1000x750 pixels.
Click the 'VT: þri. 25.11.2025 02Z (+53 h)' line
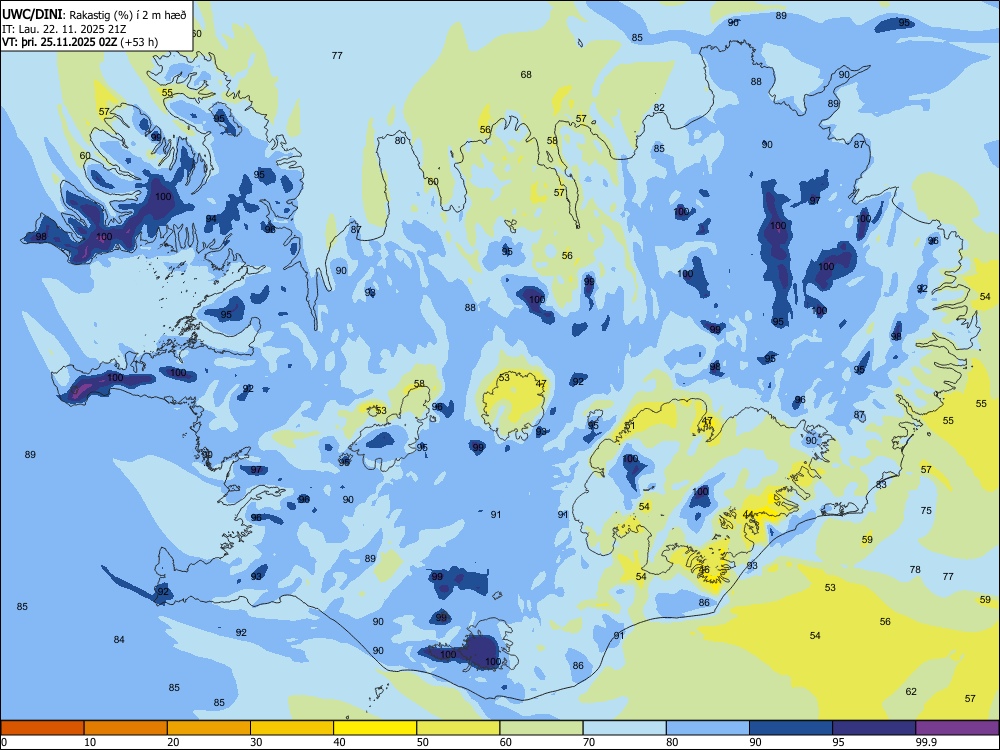pos(80,42)
